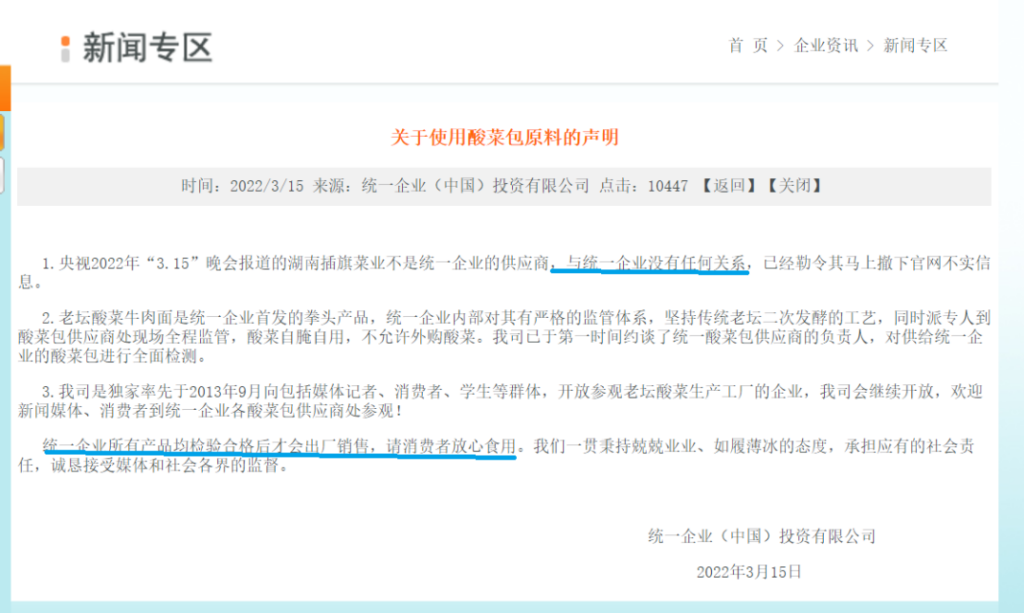
Task: Click the red title 关于使用酸菜包原料的声明
Action: (504, 138)
